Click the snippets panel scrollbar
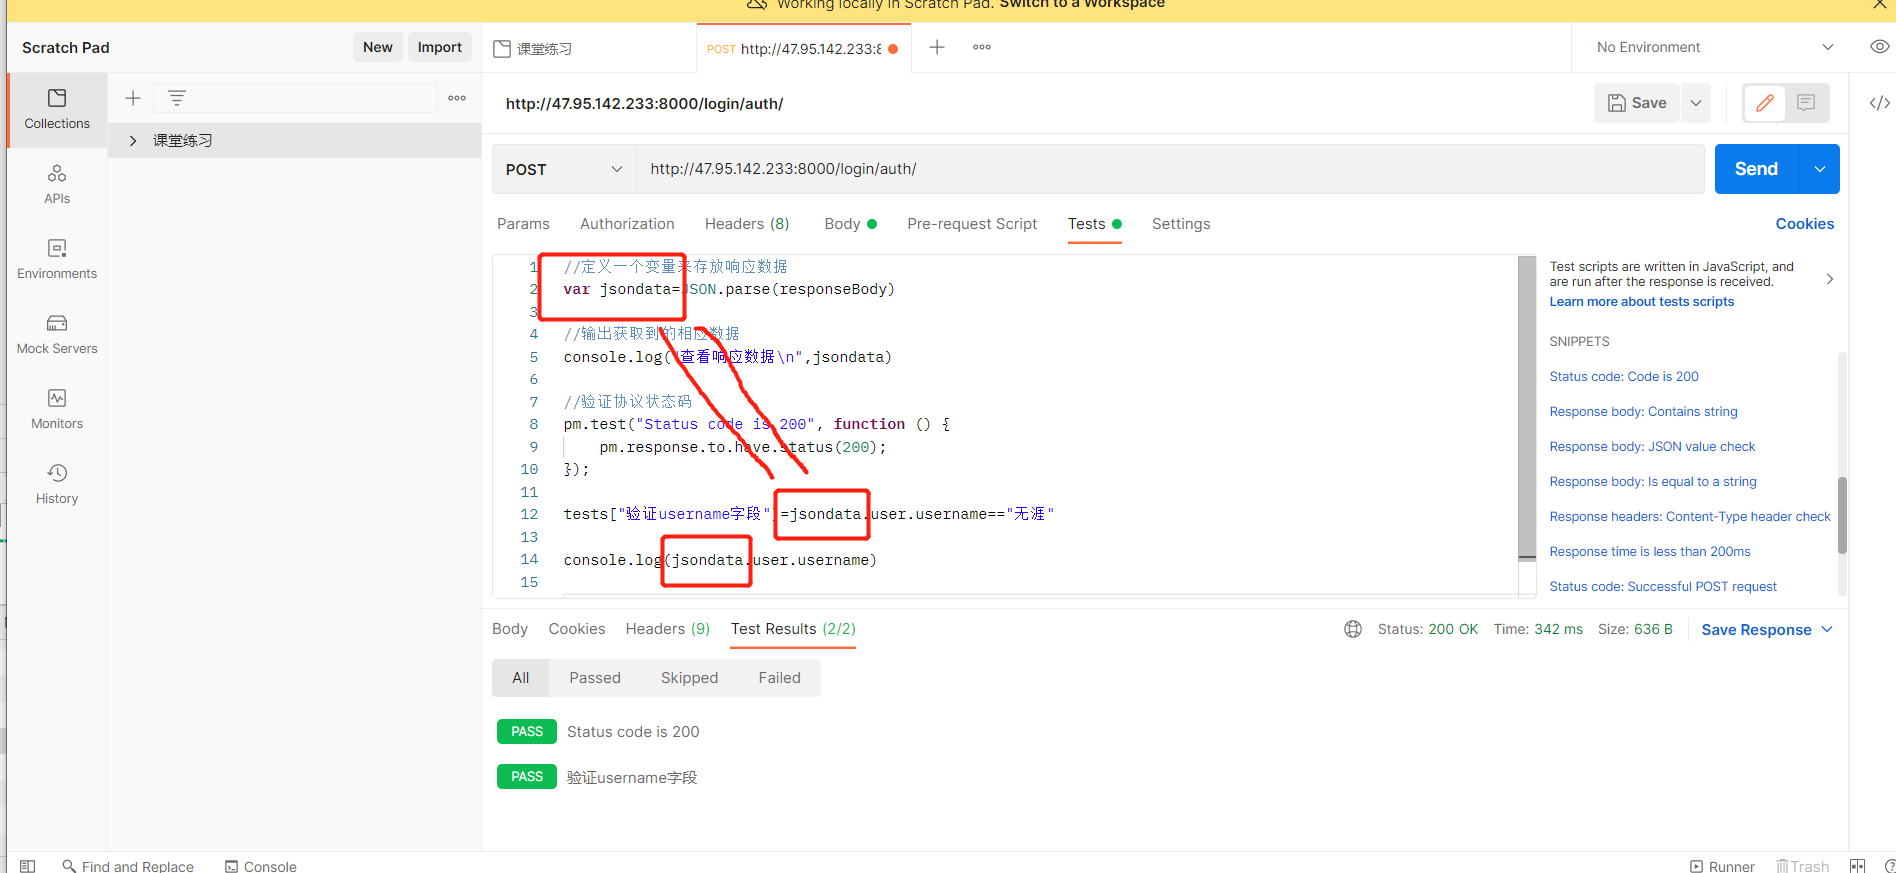Viewport: 1896px width, 873px height. point(1842,515)
